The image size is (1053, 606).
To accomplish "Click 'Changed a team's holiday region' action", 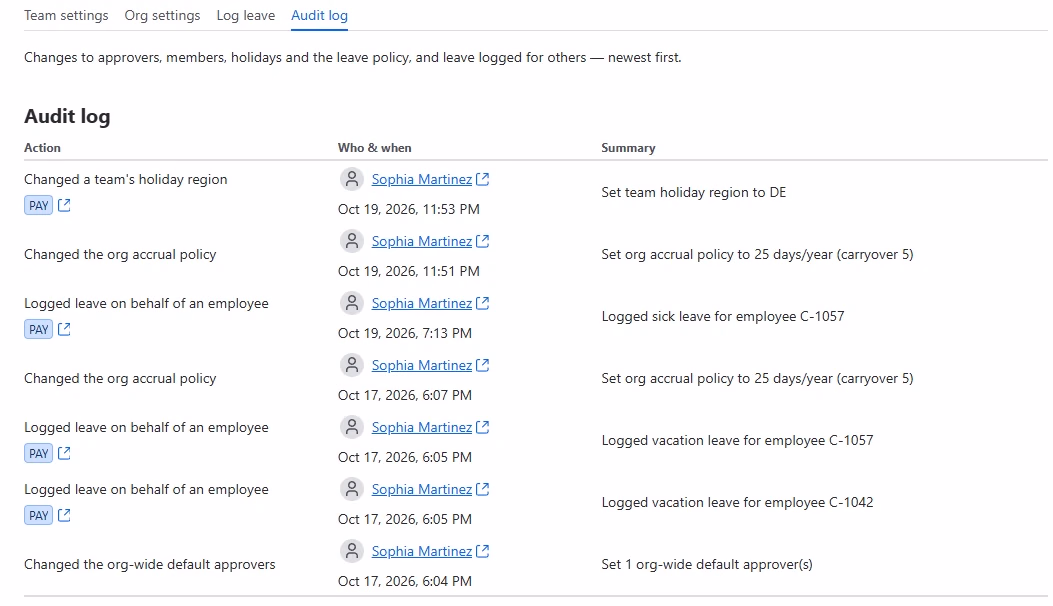I will (x=126, y=179).
